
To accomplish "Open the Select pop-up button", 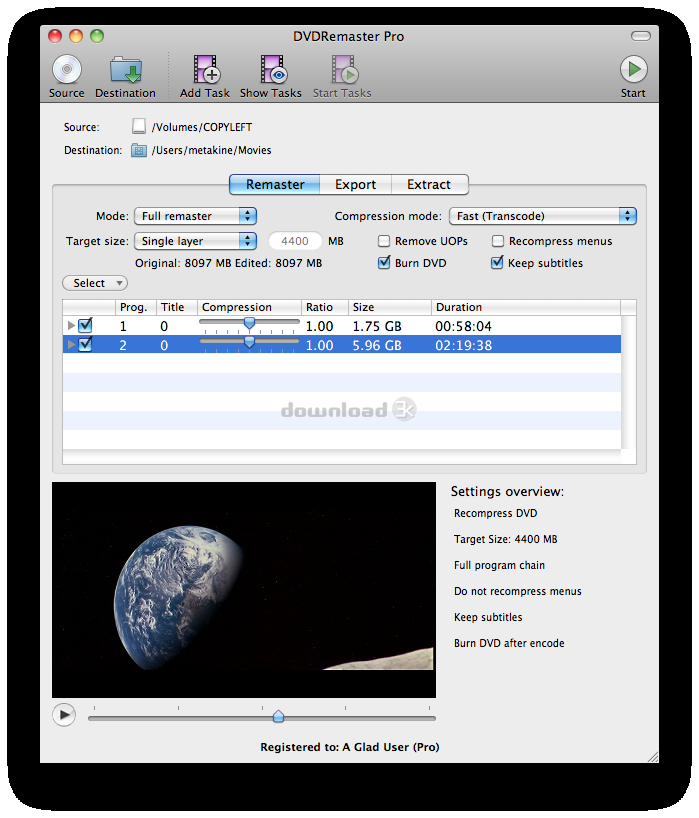I will pos(95,283).
